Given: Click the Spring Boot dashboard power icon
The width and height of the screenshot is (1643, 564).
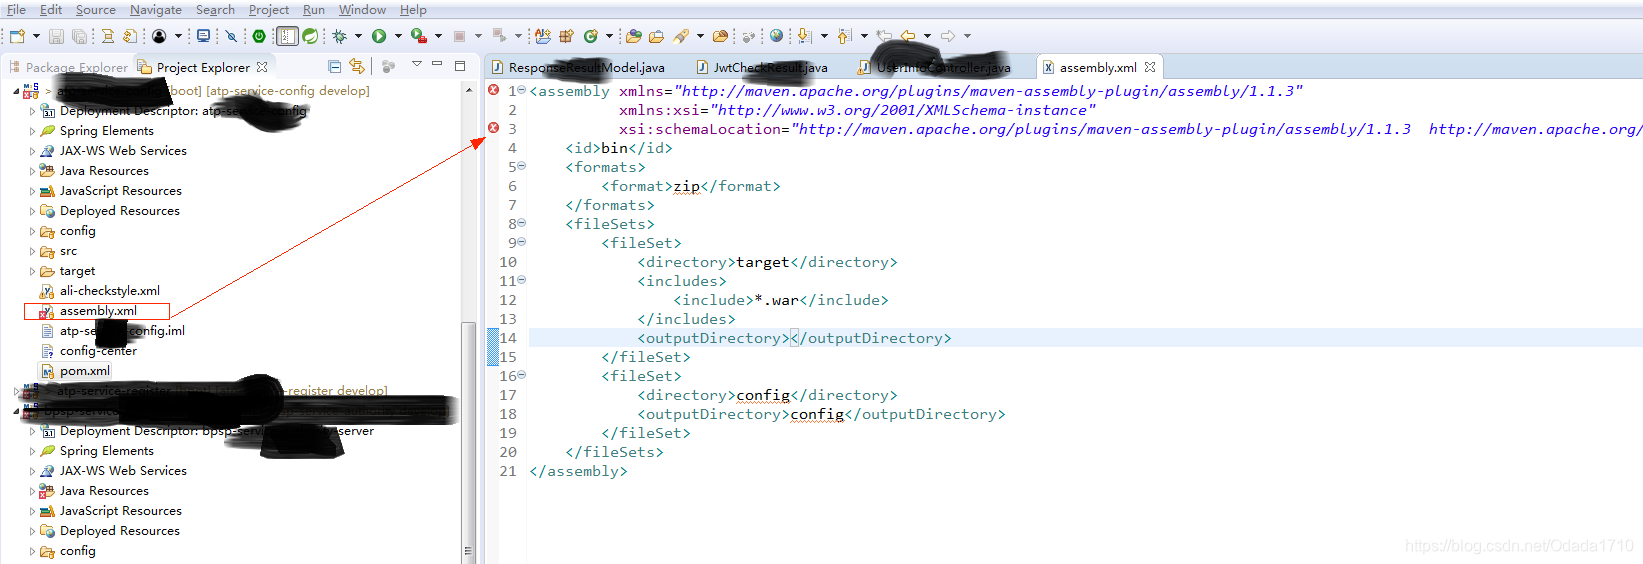Looking at the screenshot, I should (x=259, y=36).
